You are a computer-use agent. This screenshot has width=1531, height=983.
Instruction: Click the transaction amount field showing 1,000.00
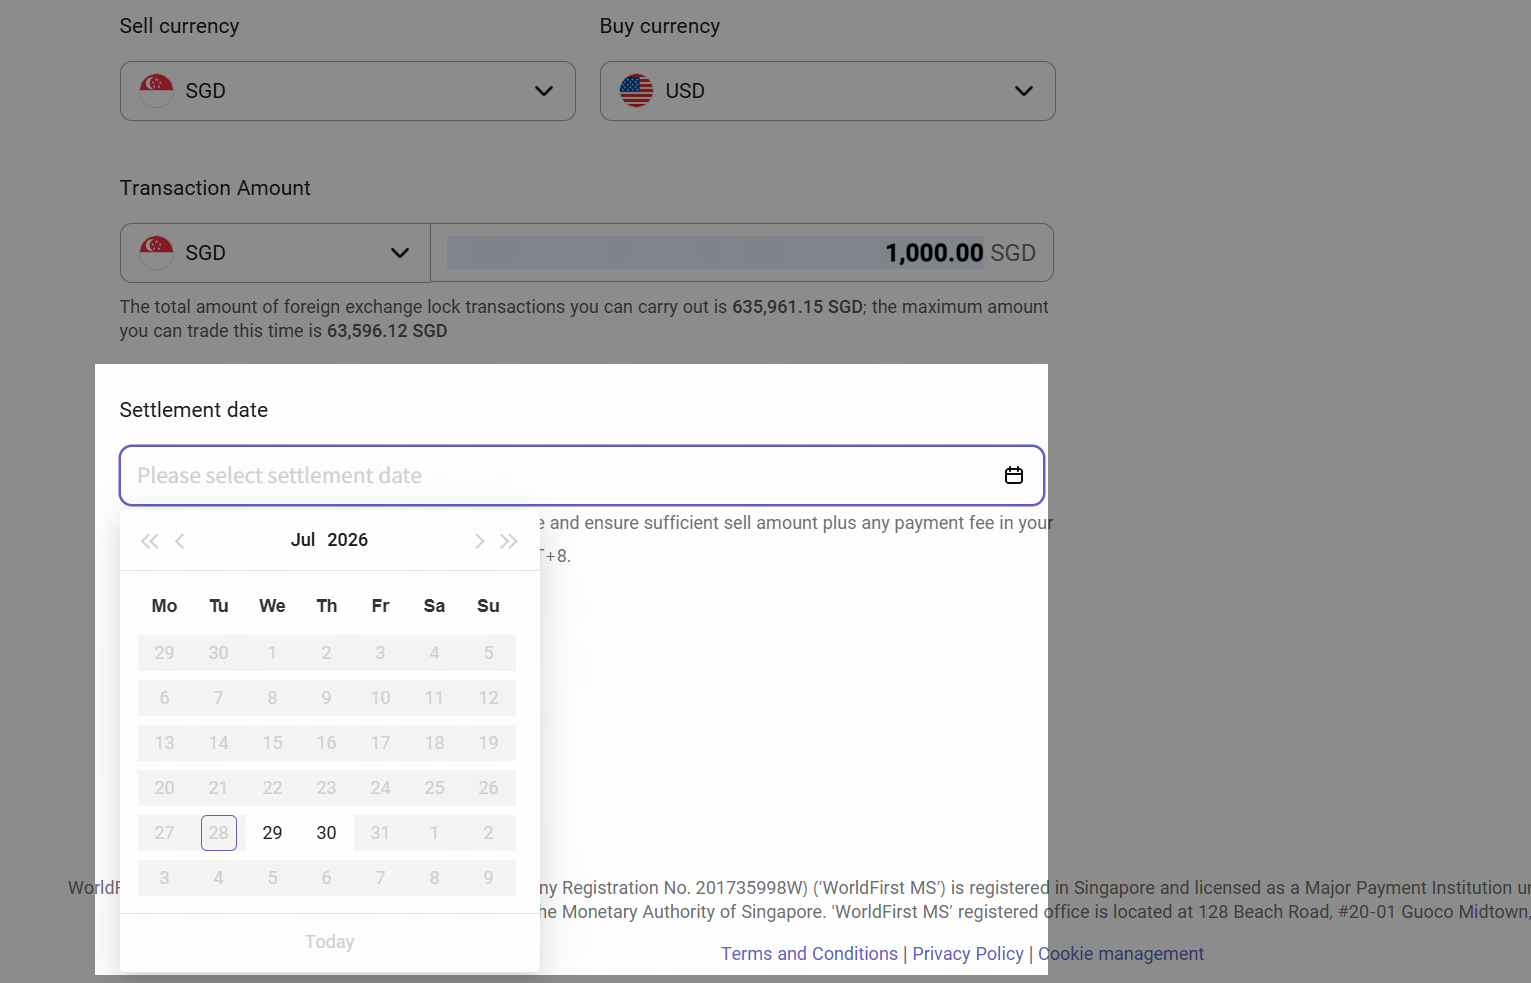point(741,253)
